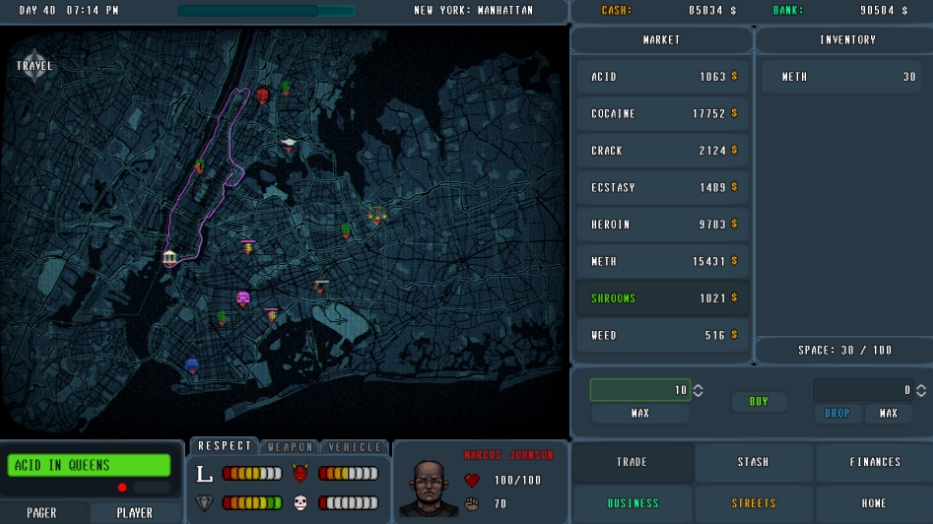Switch to the Weapon tab

click(290, 447)
